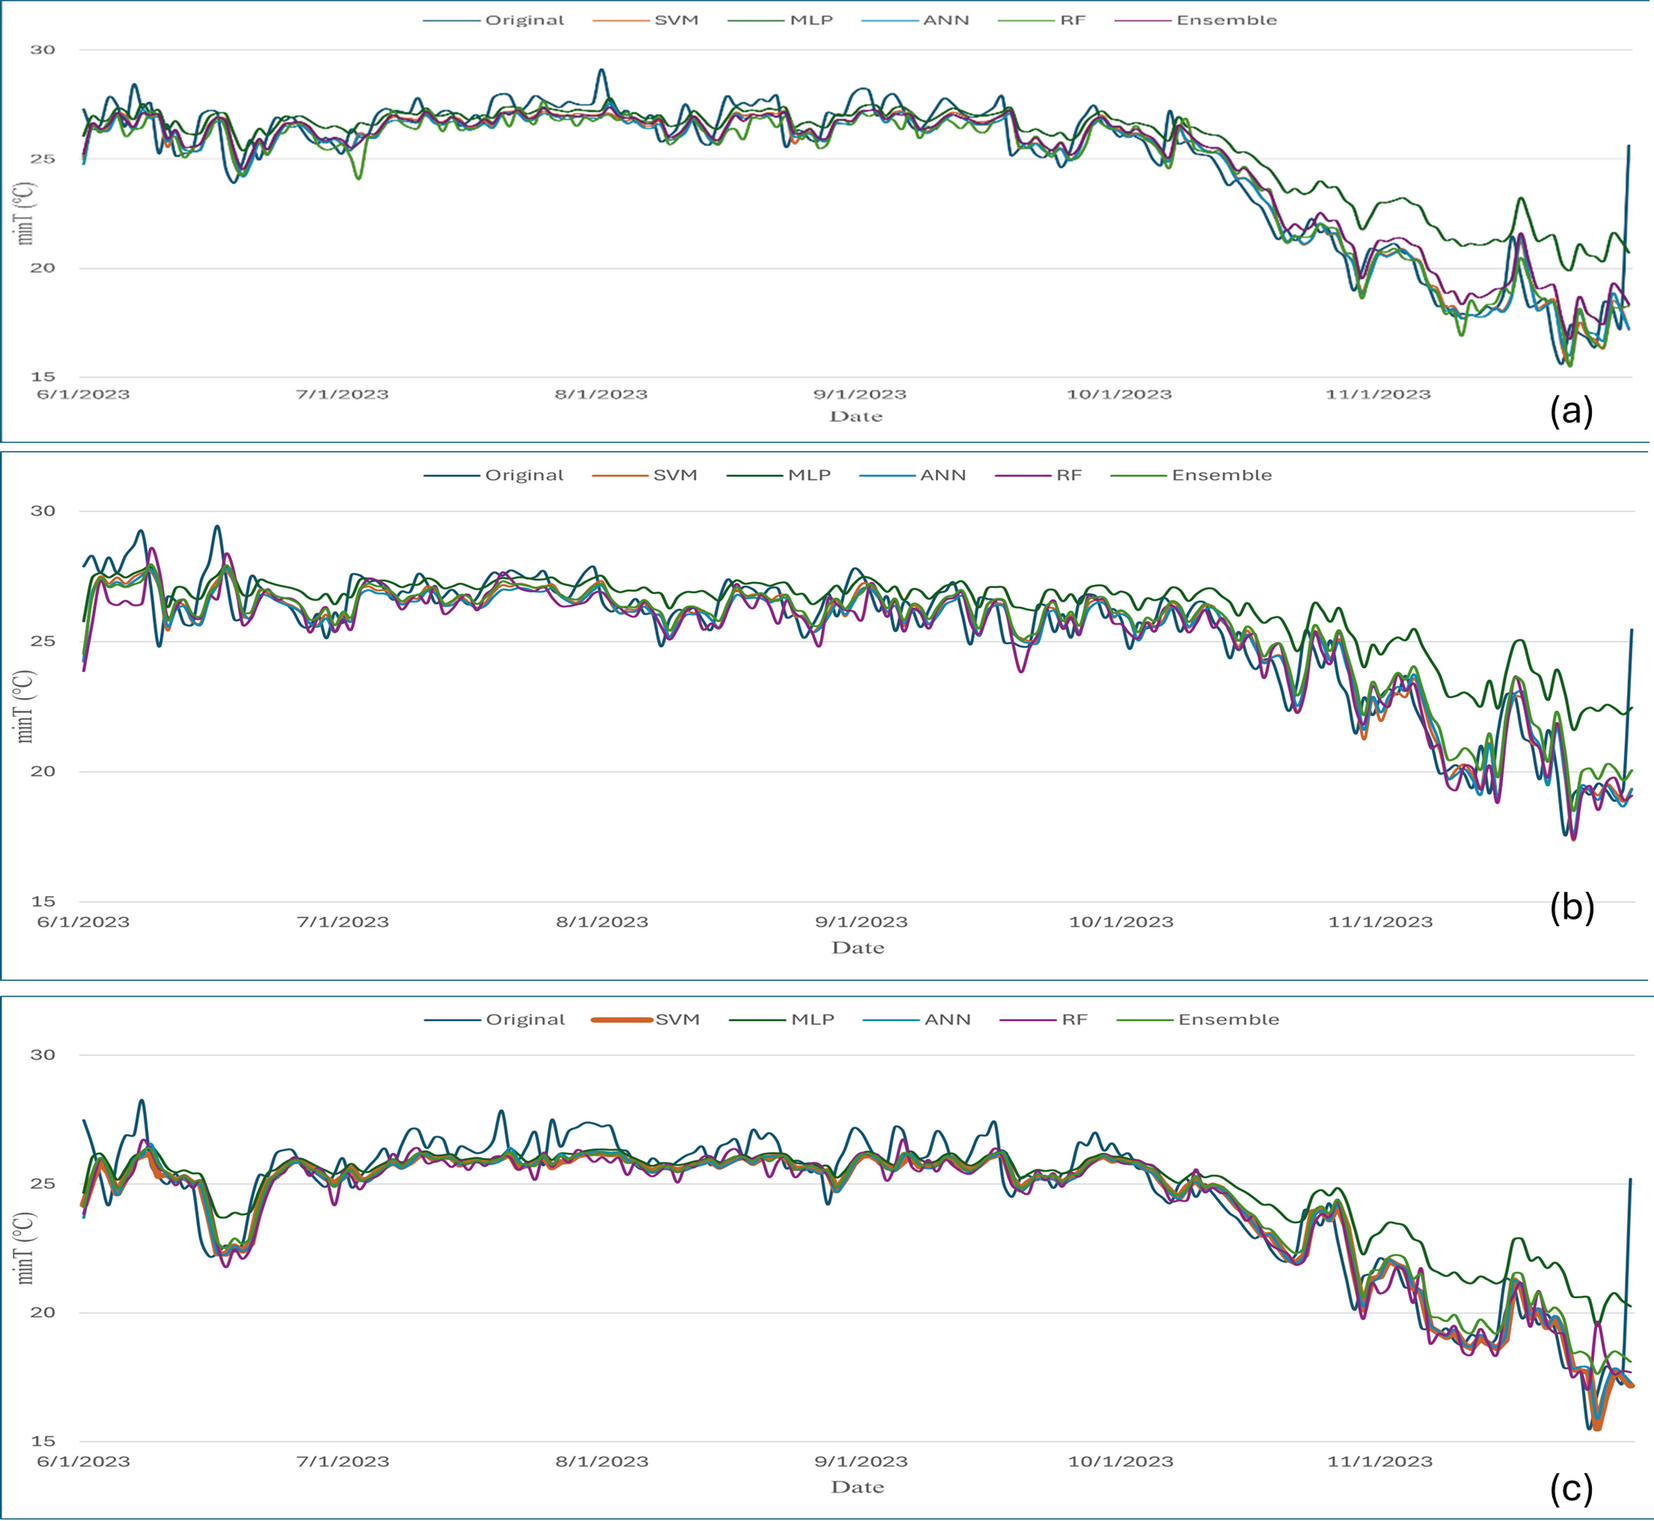Click the thick orange SVM swatch in chart (c)
The image size is (1654, 1521).
pyautogui.click(x=622, y=1020)
